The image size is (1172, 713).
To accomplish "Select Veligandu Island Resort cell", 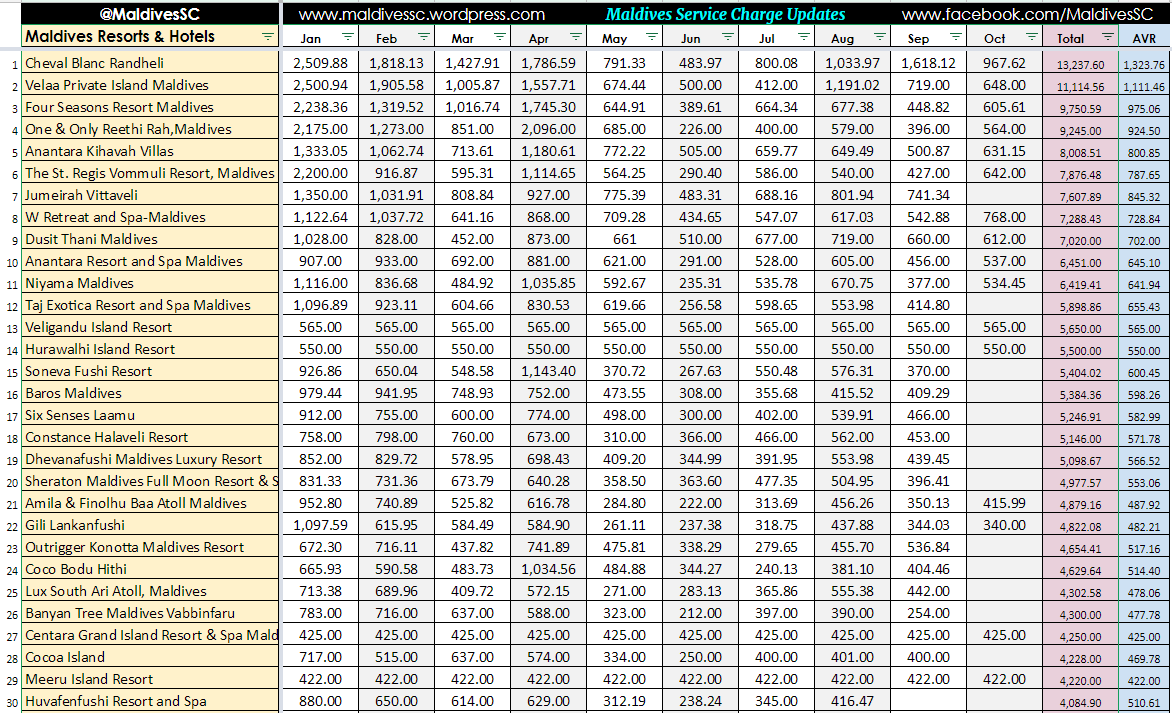I will coord(150,327).
